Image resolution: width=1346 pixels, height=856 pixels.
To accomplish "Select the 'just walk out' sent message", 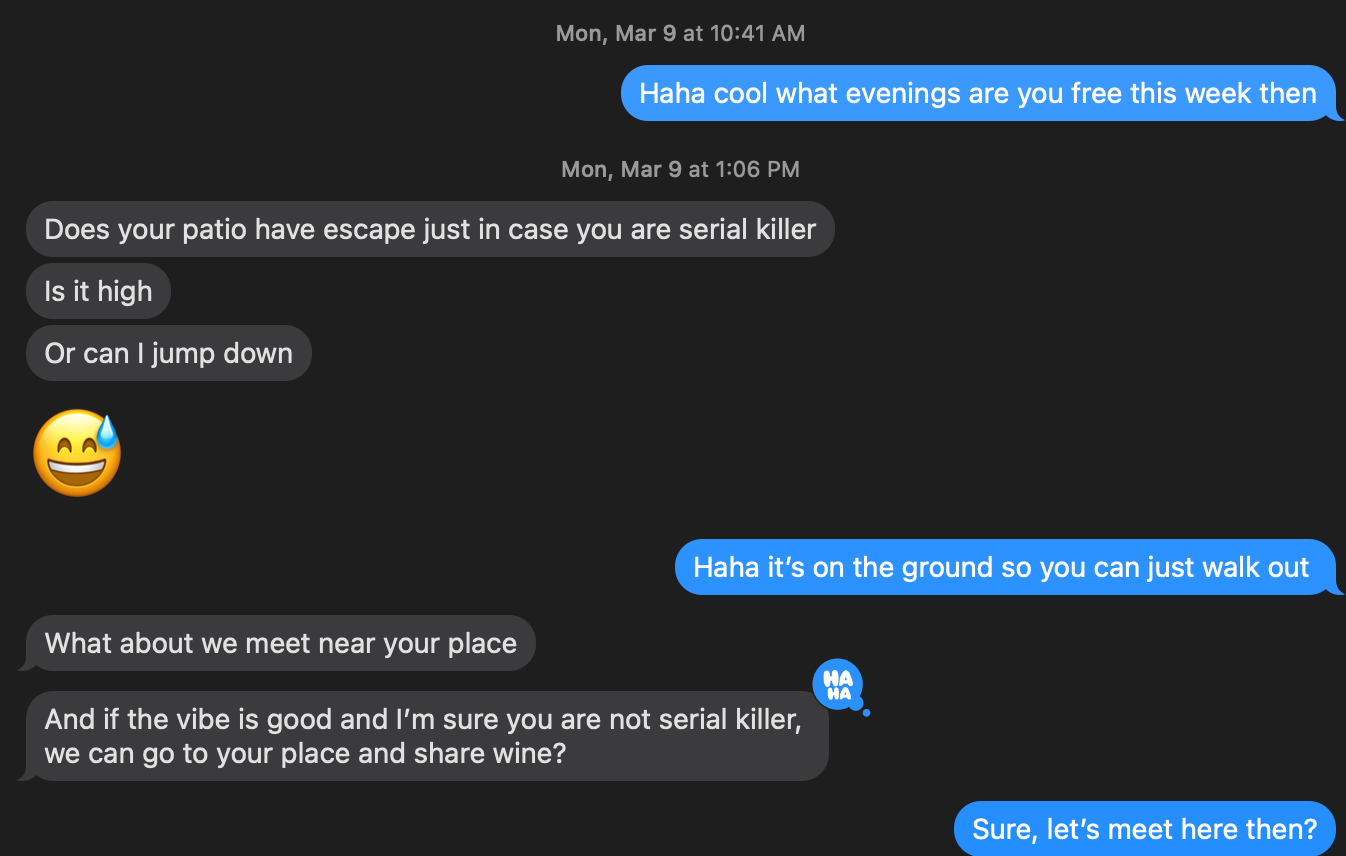I will coord(1001,568).
